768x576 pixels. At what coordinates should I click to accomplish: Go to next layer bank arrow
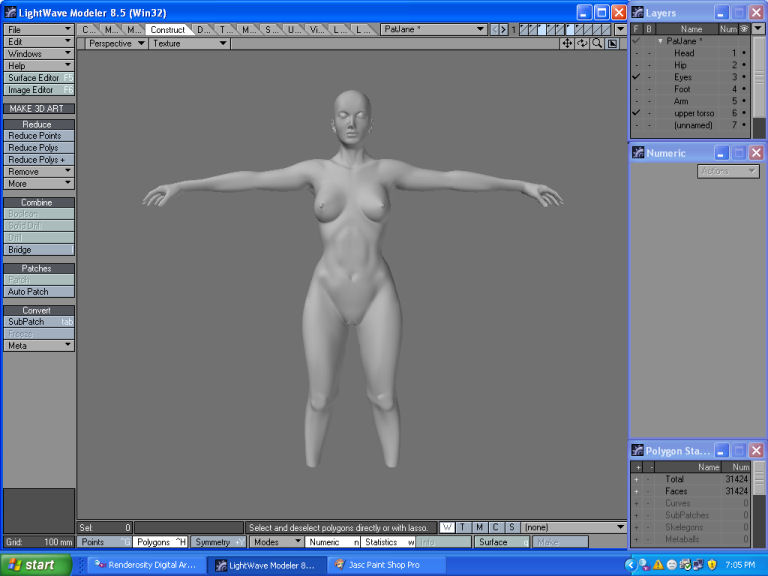pyautogui.click(x=504, y=30)
